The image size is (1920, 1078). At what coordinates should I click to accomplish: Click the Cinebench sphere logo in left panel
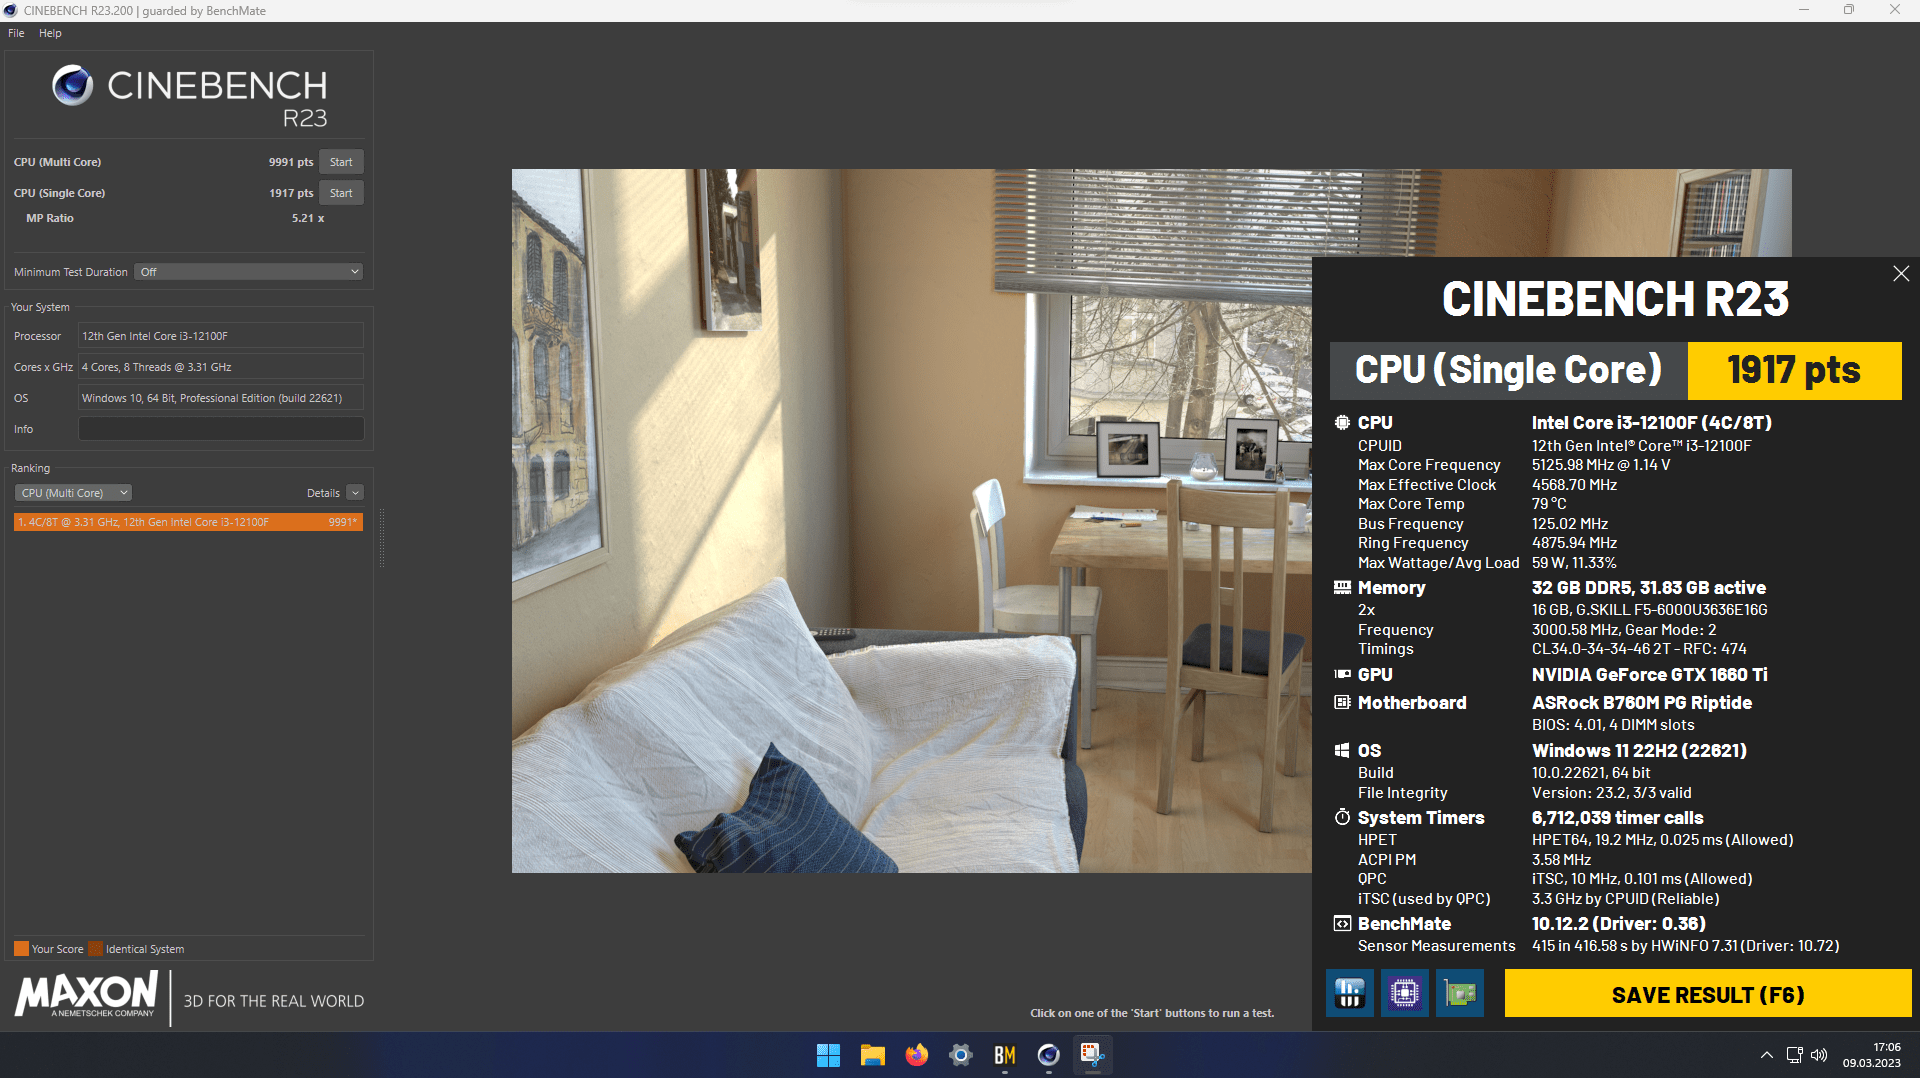point(72,86)
